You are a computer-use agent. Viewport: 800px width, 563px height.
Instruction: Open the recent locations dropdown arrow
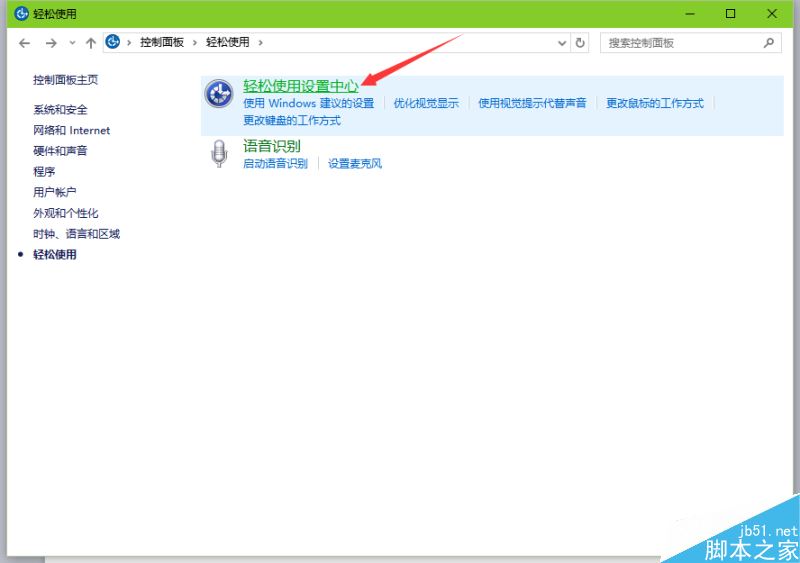click(71, 43)
